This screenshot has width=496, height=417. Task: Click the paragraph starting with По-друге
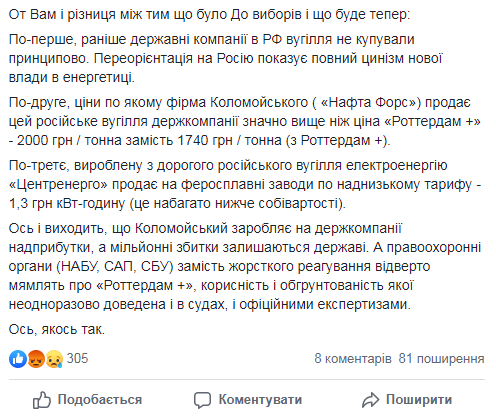pos(245,121)
